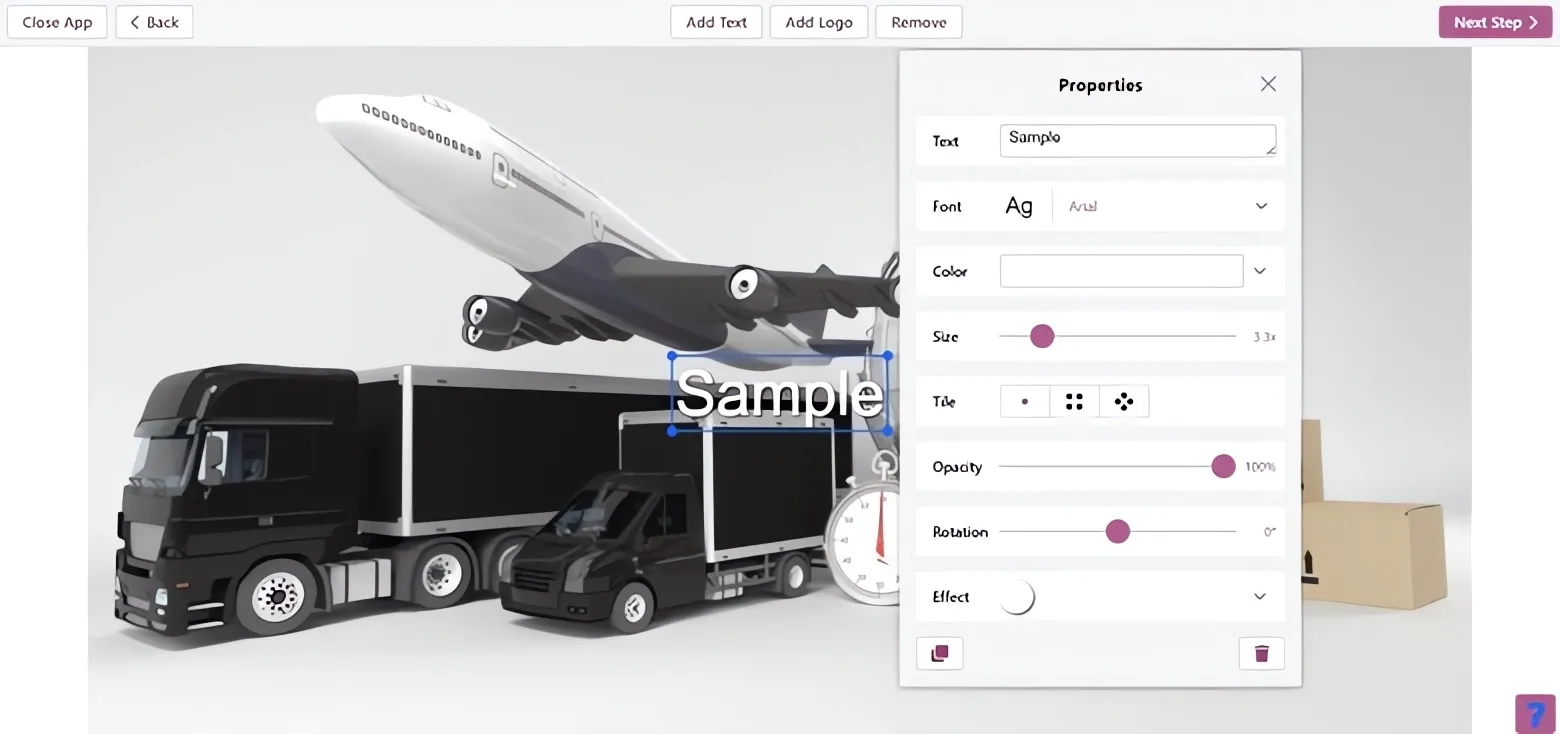
Task: Click Add Text in the top toolbar
Action: click(716, 22)
